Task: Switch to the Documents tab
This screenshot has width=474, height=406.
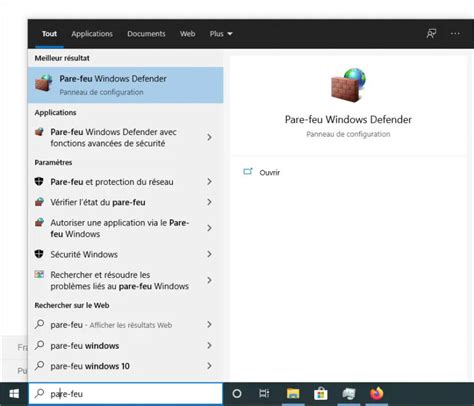Action: click(x=146, y=34)
